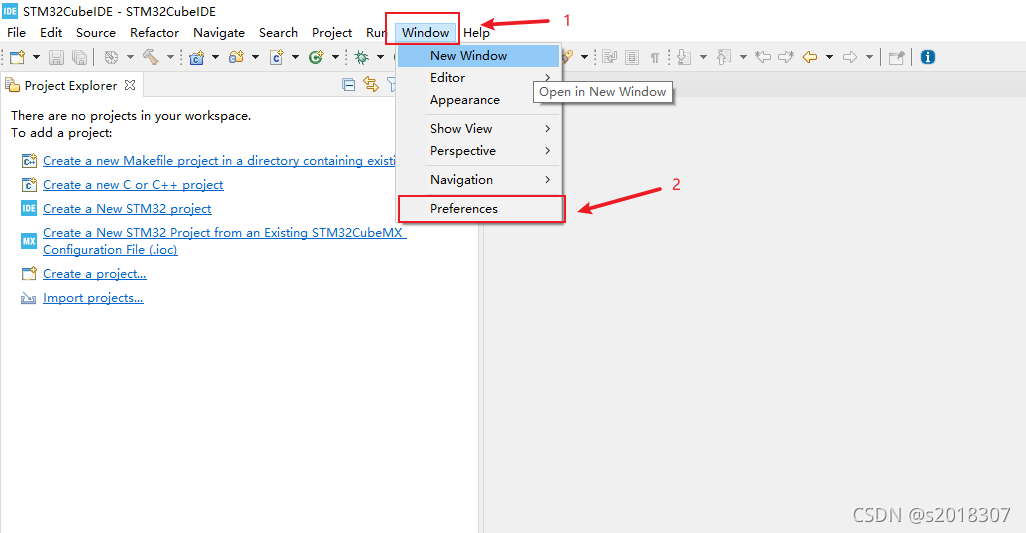The width and height of the screenshot is (1026, 533).
Task: Open the hammer Build dropdown arrow
Action: [170, 58]
